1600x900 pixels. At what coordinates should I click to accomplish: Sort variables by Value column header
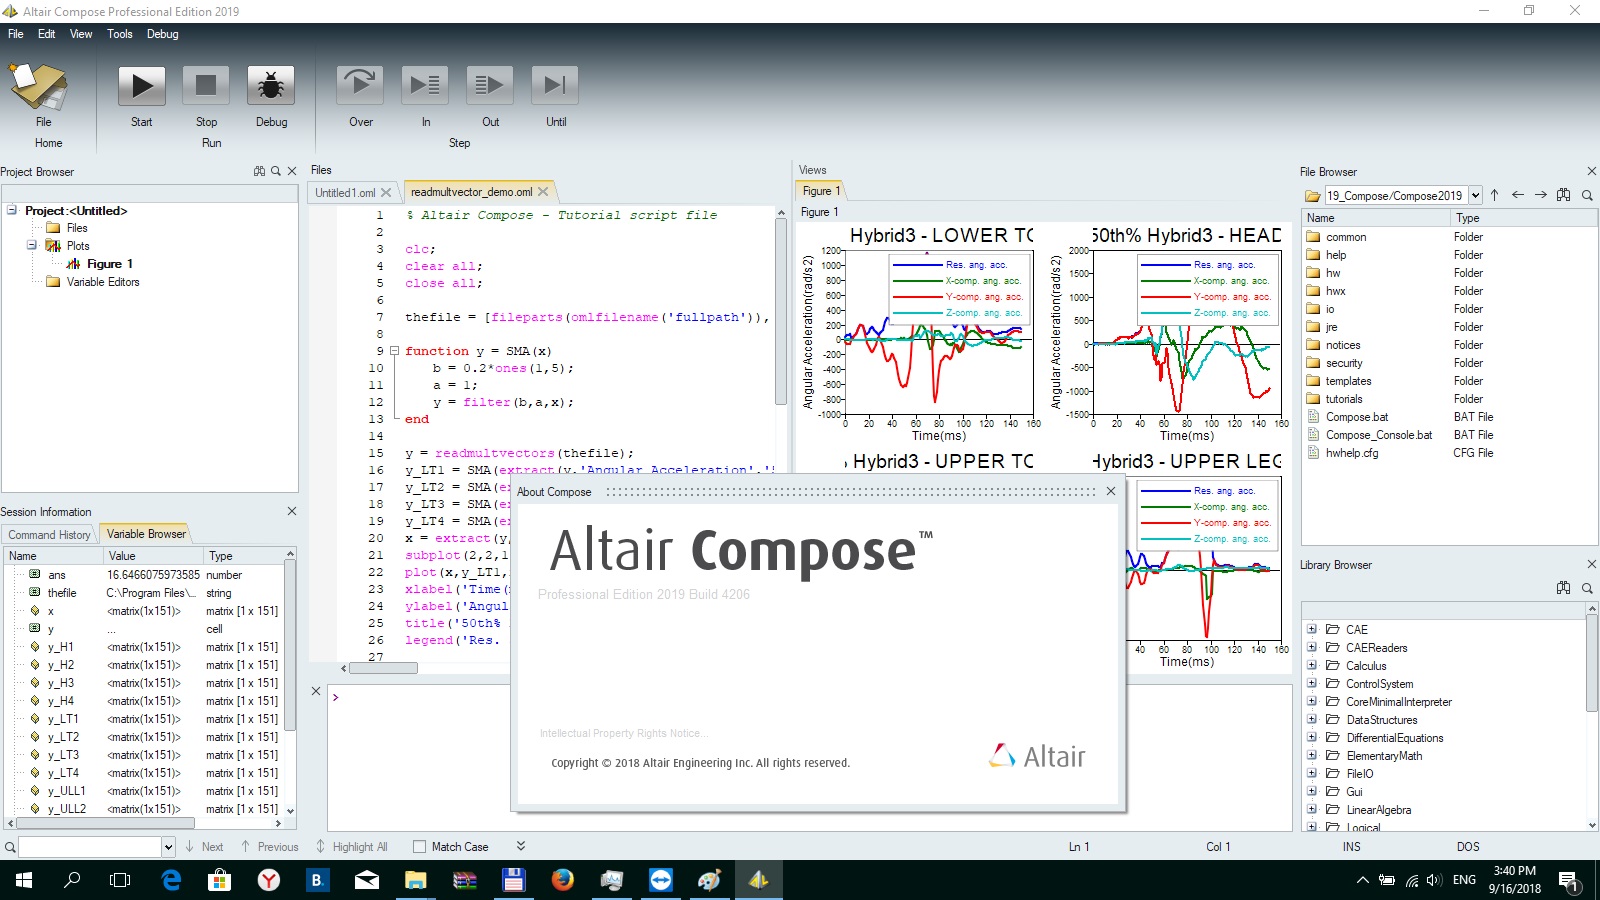153,556
